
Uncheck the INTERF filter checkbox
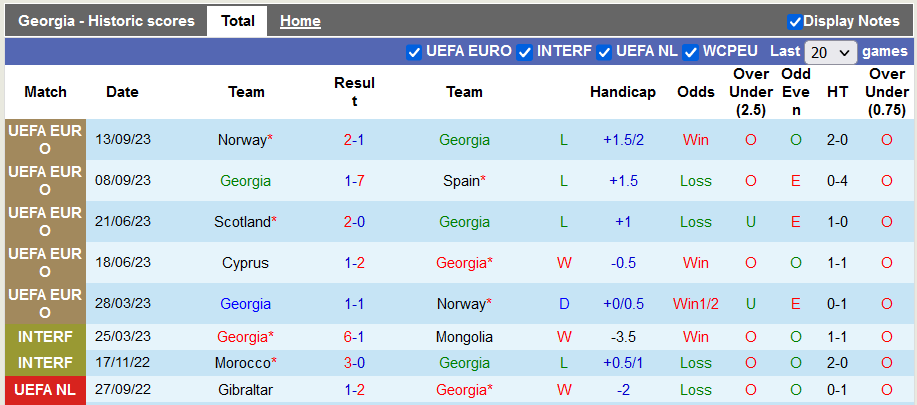click(x=524, y=52)
